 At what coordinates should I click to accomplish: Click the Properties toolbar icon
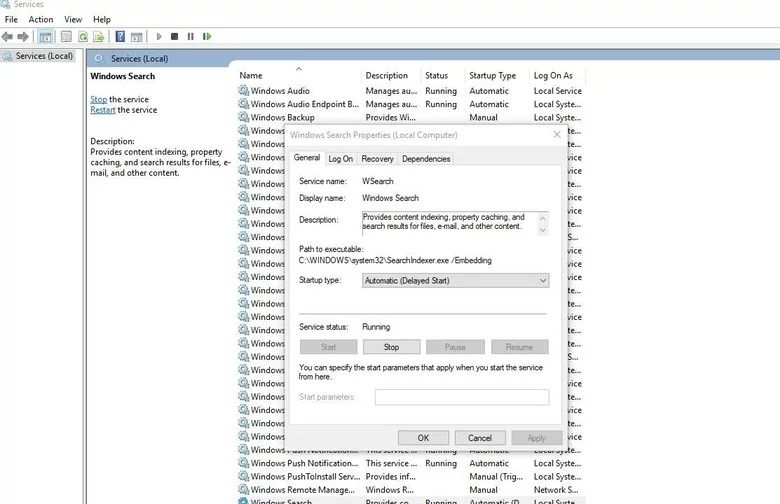coord(66,36)
